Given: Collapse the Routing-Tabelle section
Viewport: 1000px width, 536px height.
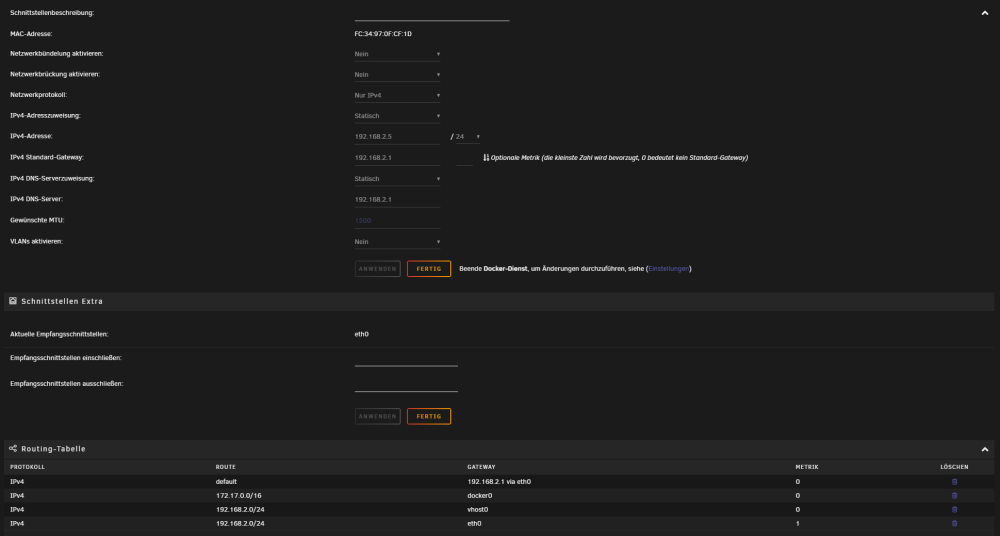Looking at the screenshot, I should coord(985,449).
